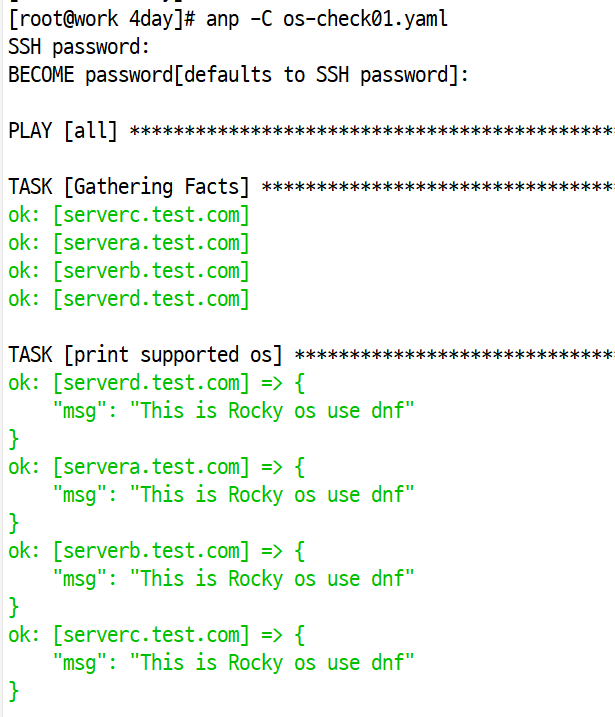Click msg text below serverb result

pyautogui.click(x=234, y=579)
